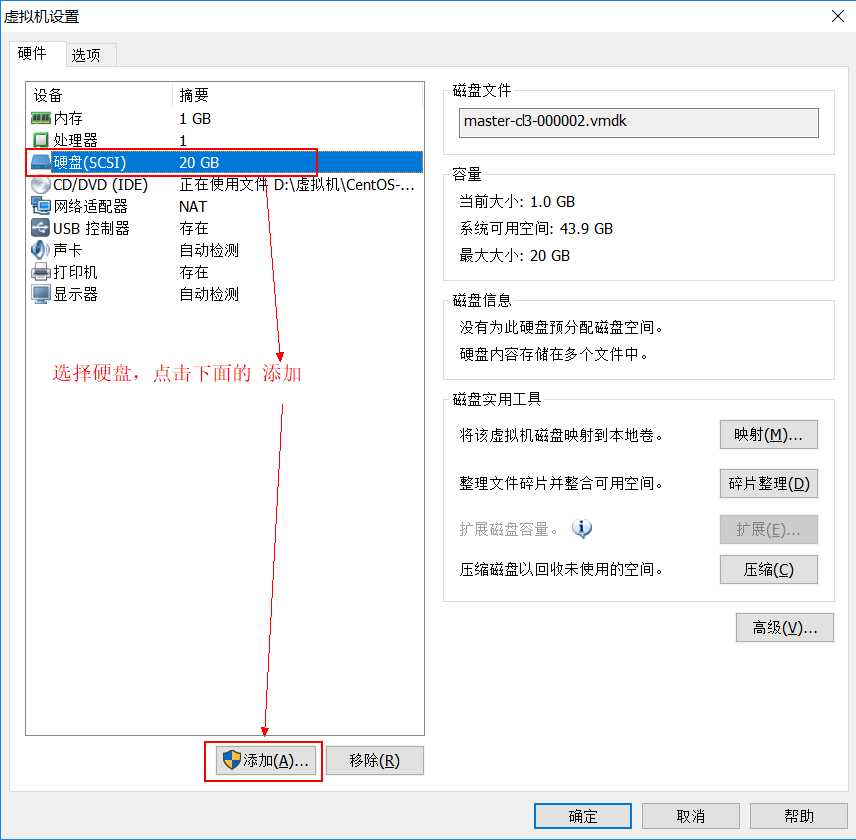Viewport: 856px width, 840px height.
Task: Click the hard disk (SCSI) icon
Action: [41, 162]
